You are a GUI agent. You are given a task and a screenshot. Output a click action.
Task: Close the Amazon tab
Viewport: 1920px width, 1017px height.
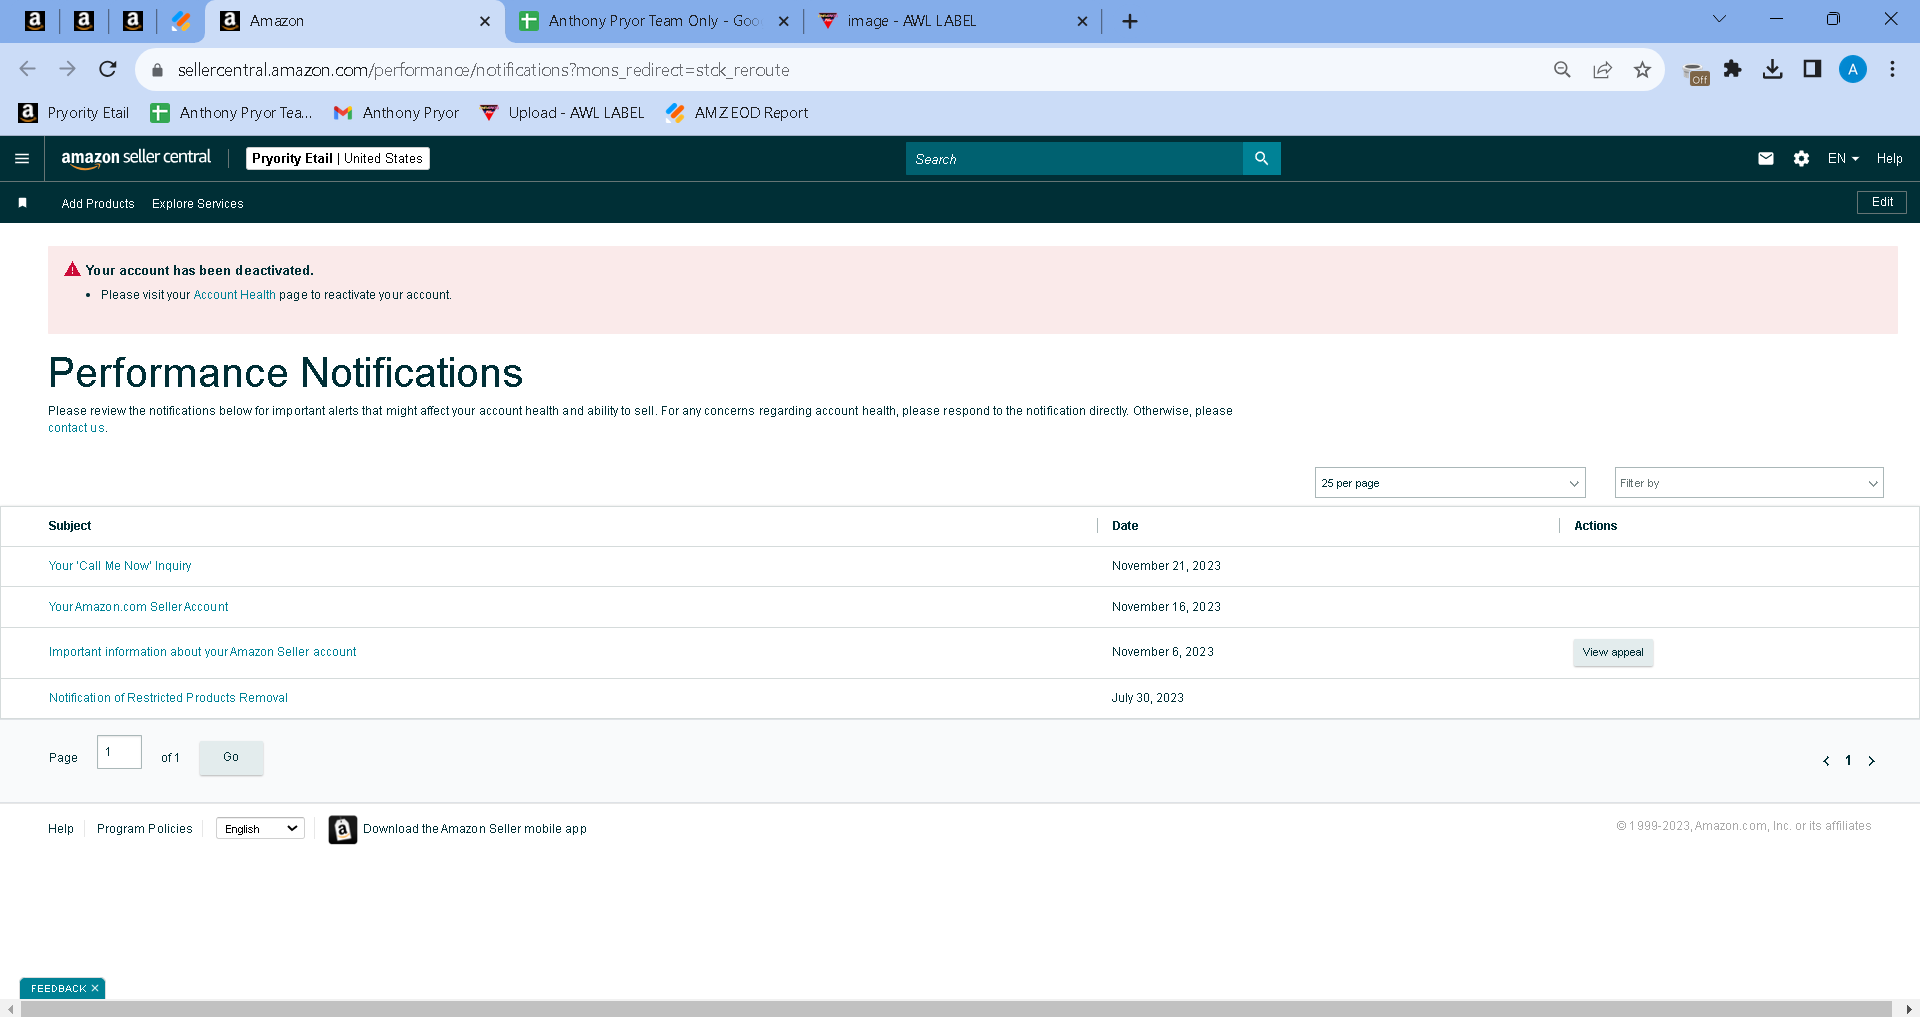click(485, 21)
